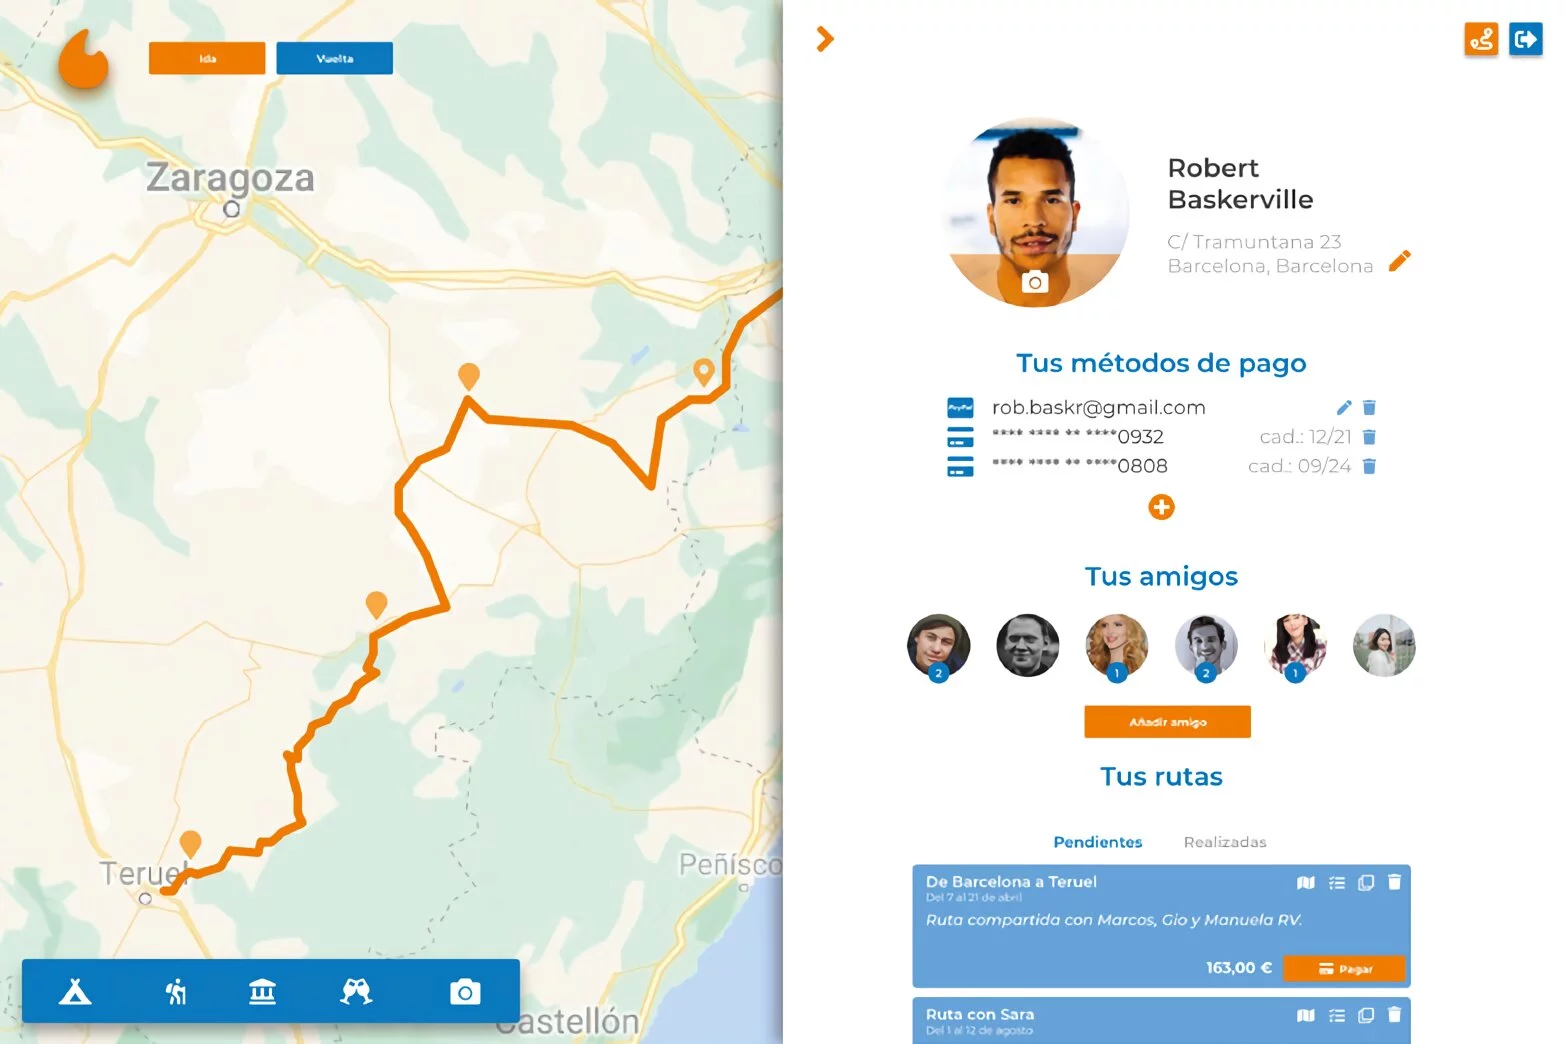Delete the card ending in 0932
Image resolution: width=1566 pixels, height=1044 pixels.
(1370, 437)
